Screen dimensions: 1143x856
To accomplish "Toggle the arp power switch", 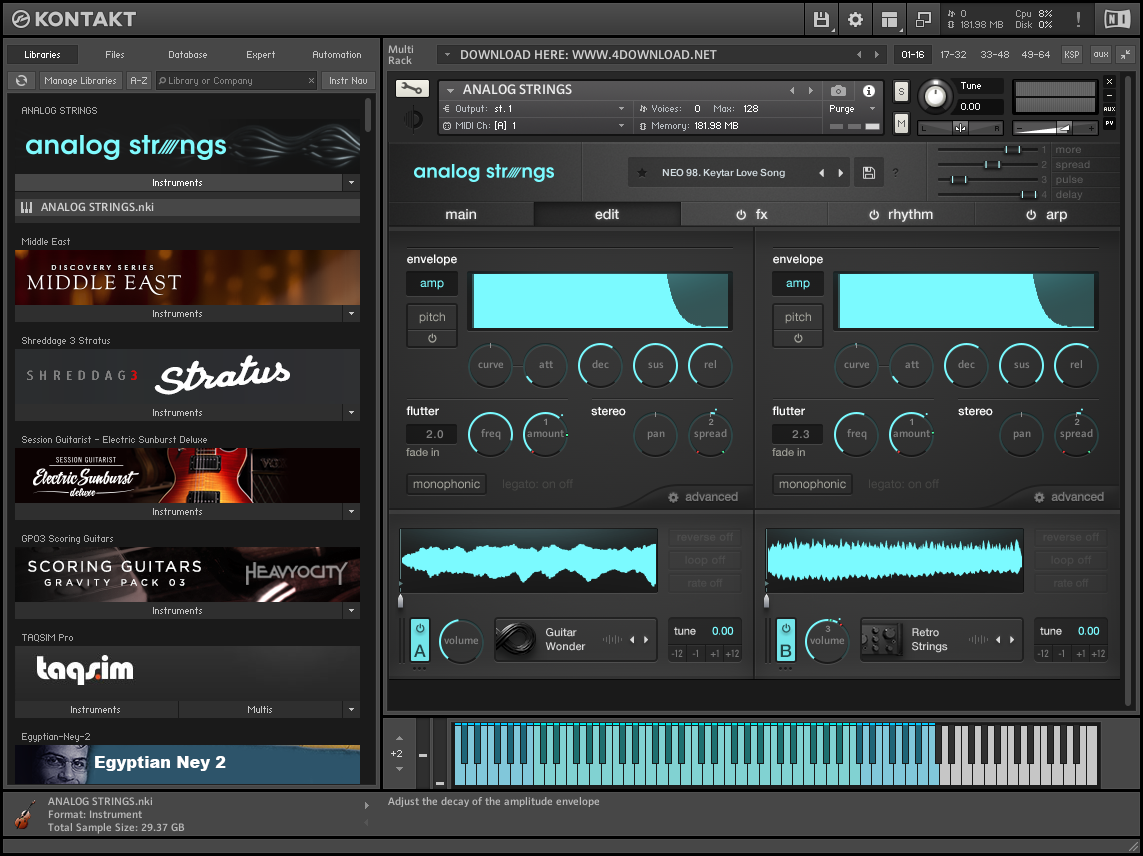I will pyautogui.click(x=1031, y=215).
